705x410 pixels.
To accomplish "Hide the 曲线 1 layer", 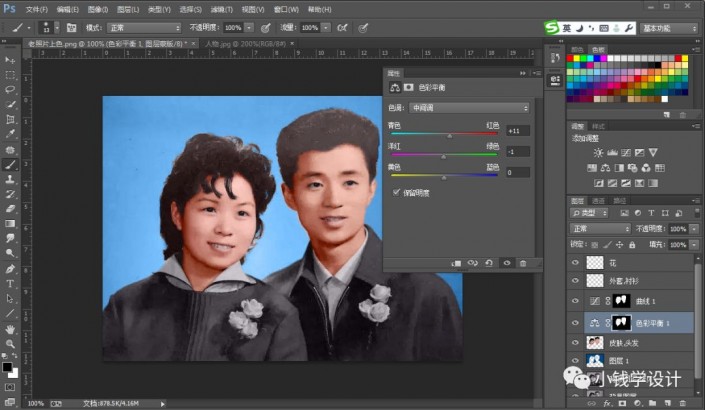I will pos(575,301).
